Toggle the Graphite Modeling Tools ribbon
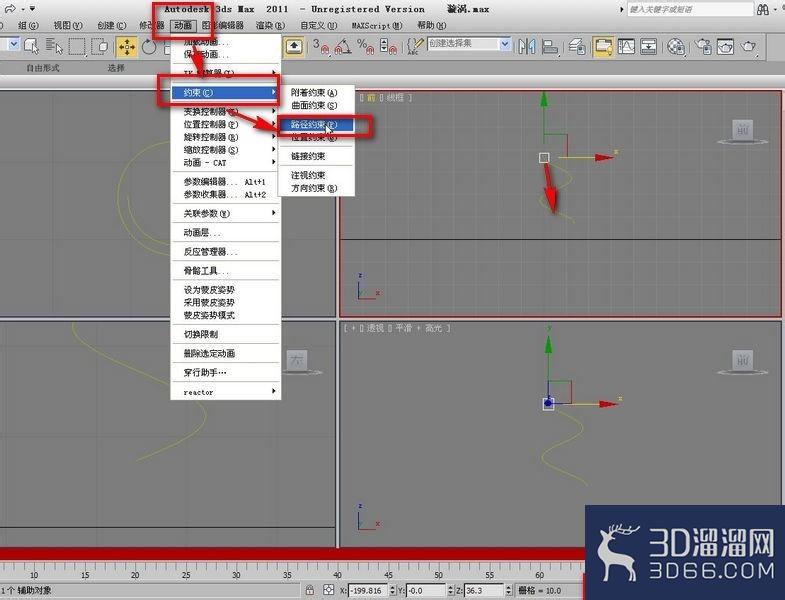 tap(603, 47)
